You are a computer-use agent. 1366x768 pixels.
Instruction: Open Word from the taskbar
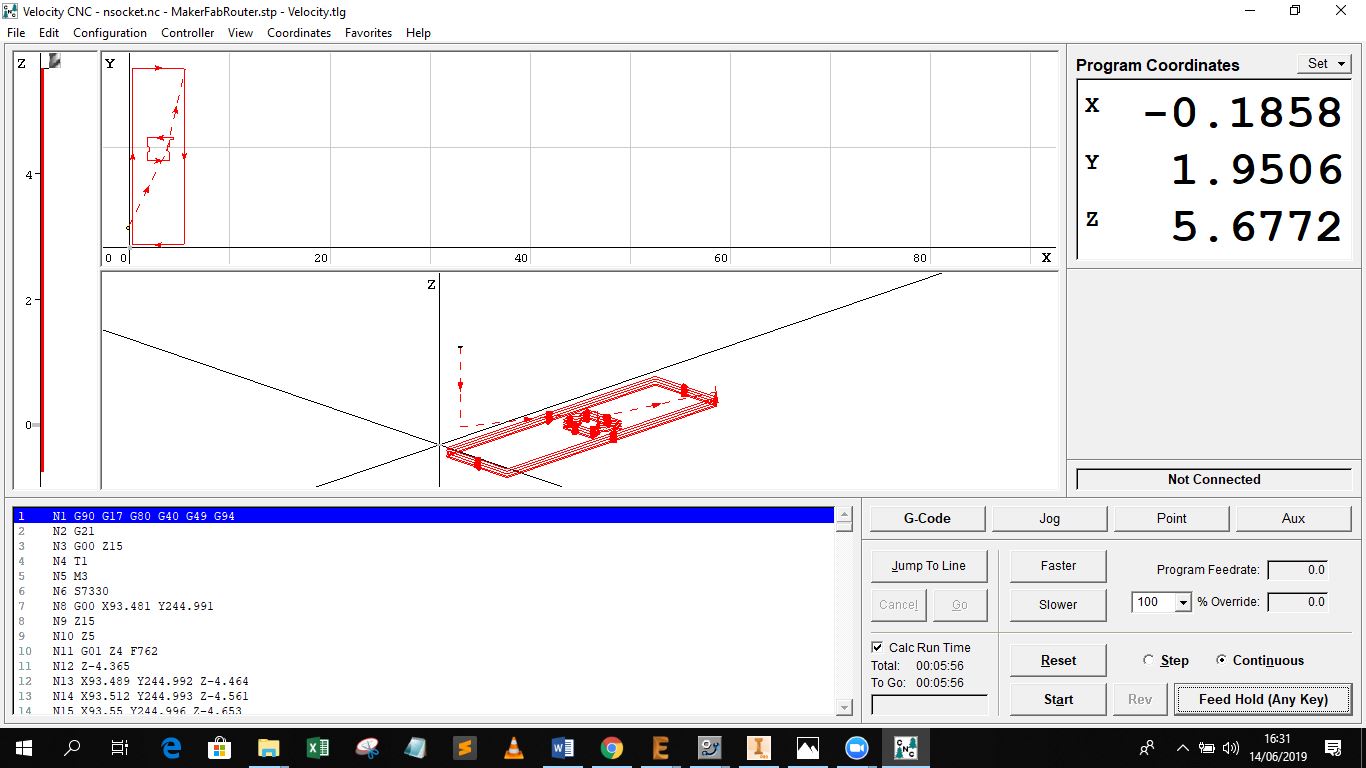[562, 747]
